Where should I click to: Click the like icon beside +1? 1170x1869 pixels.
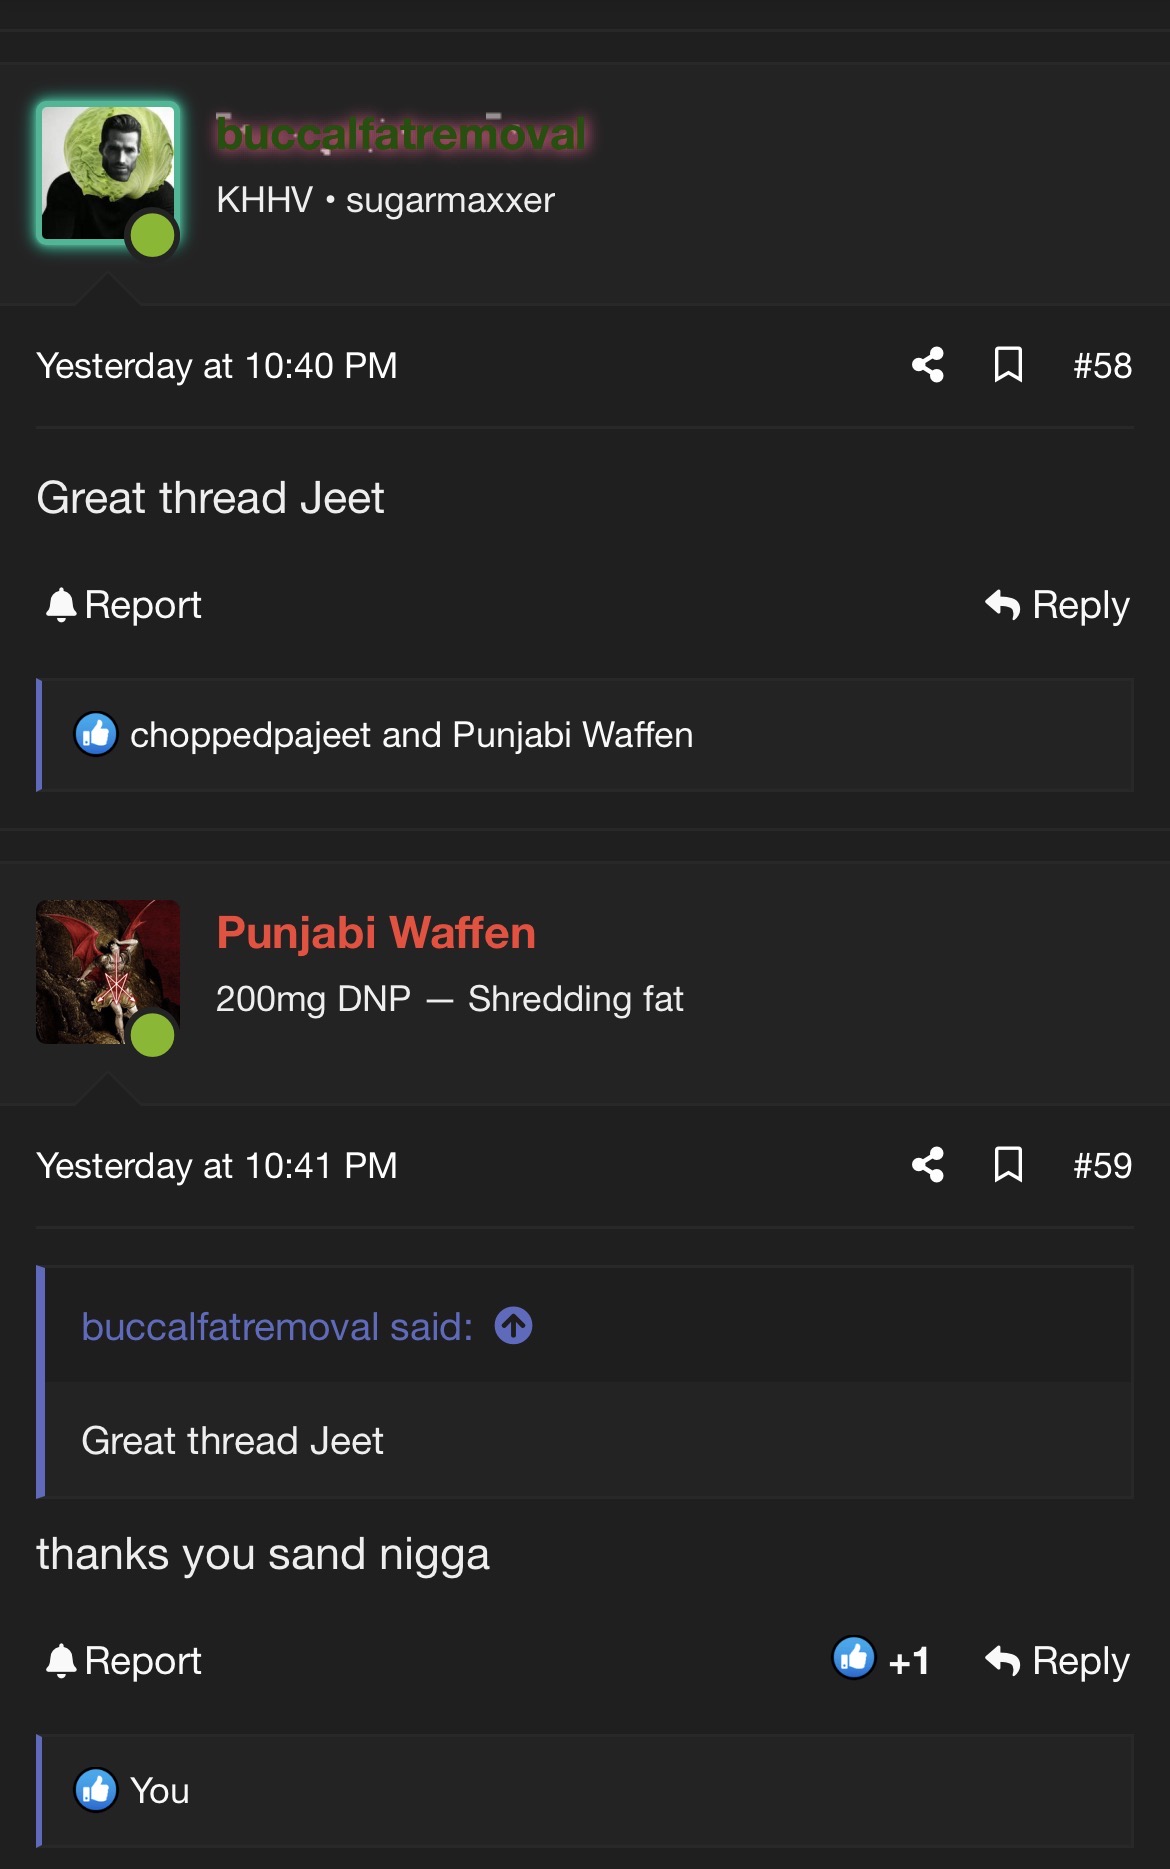tap(854, 1658)
